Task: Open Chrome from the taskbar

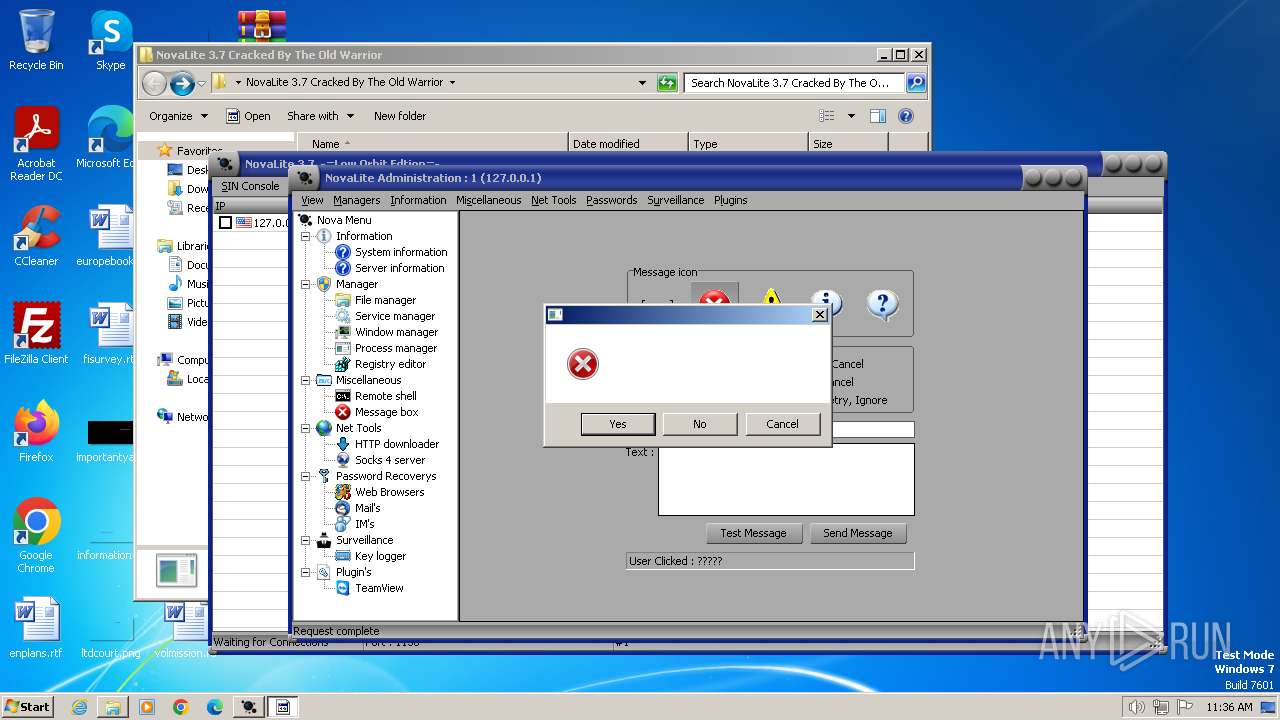Action: (x=181, y=707)
